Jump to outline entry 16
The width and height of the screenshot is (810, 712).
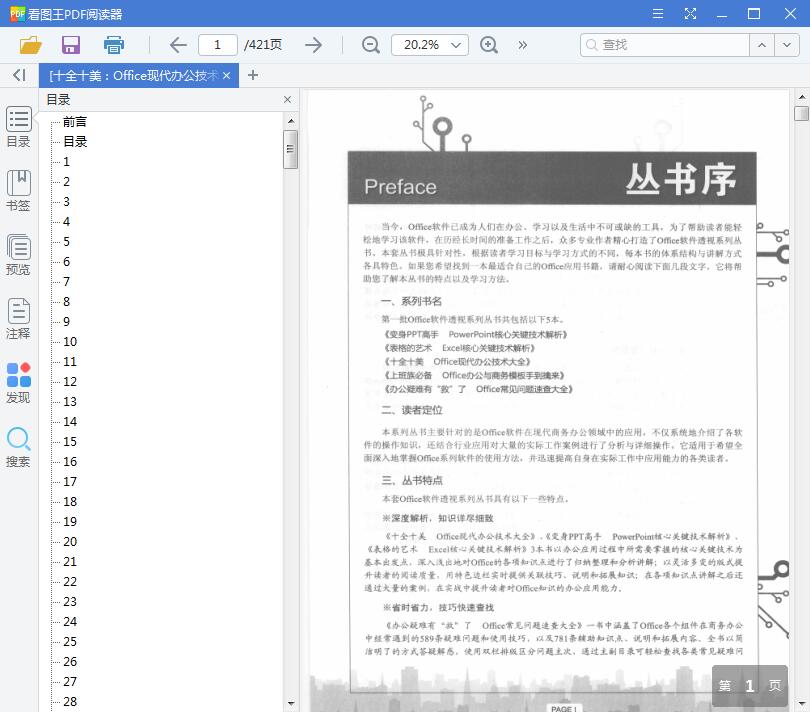pos(70,461)
